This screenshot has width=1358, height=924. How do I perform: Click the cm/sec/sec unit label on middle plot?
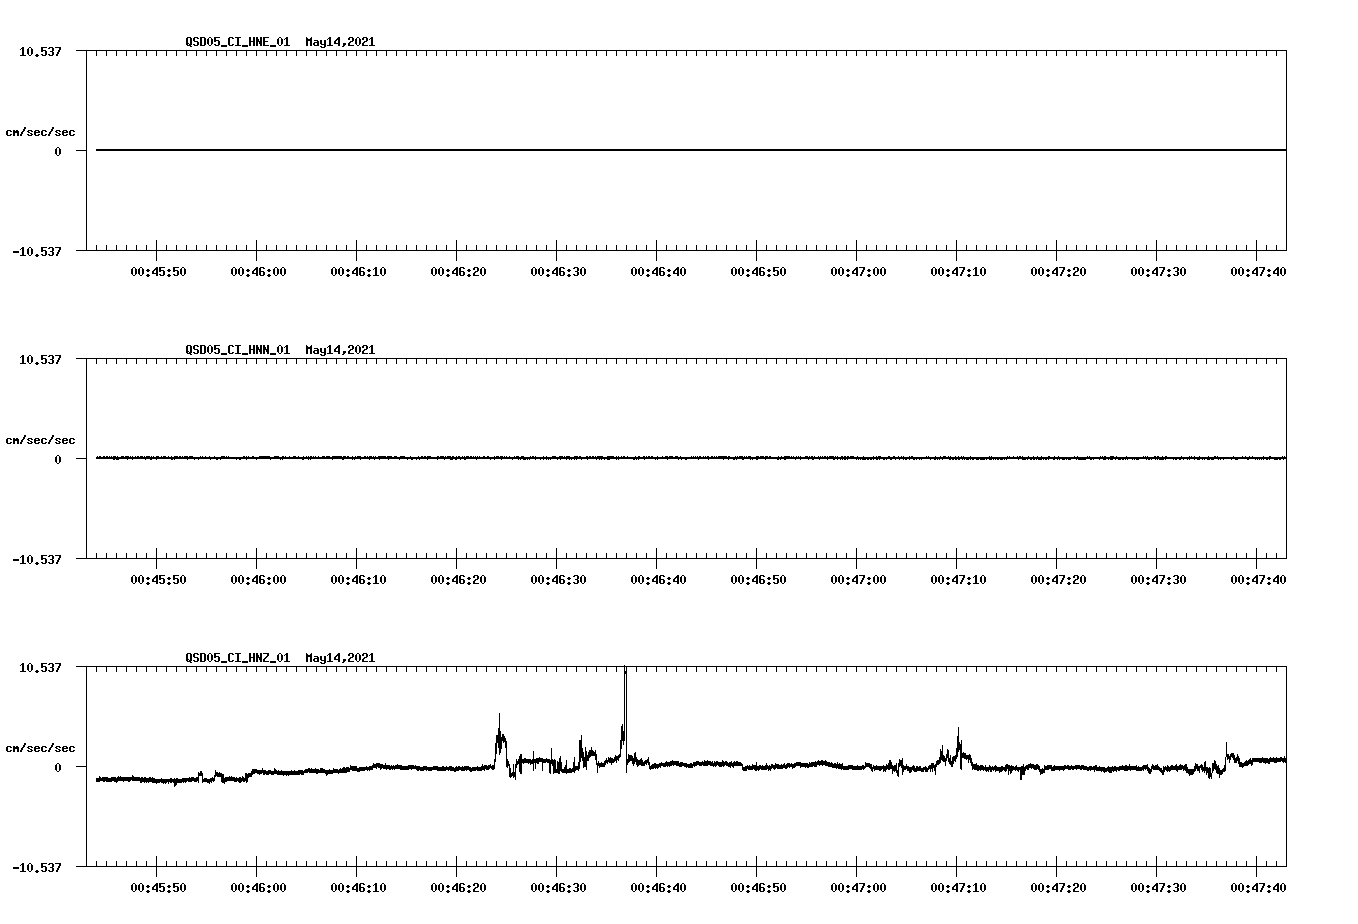(41, 439)
